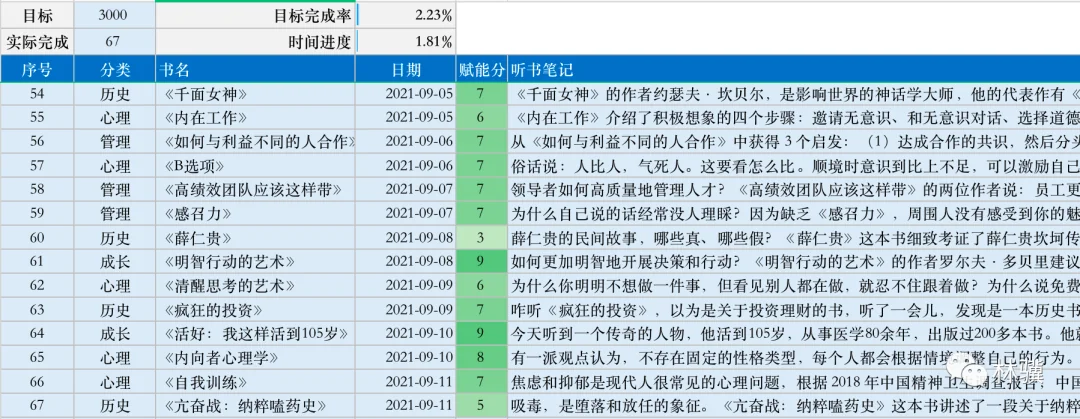Open note beginning 领导者如何高质量地管理人才
This screenshot has height=419, width=1080.
tap(793, 190)
